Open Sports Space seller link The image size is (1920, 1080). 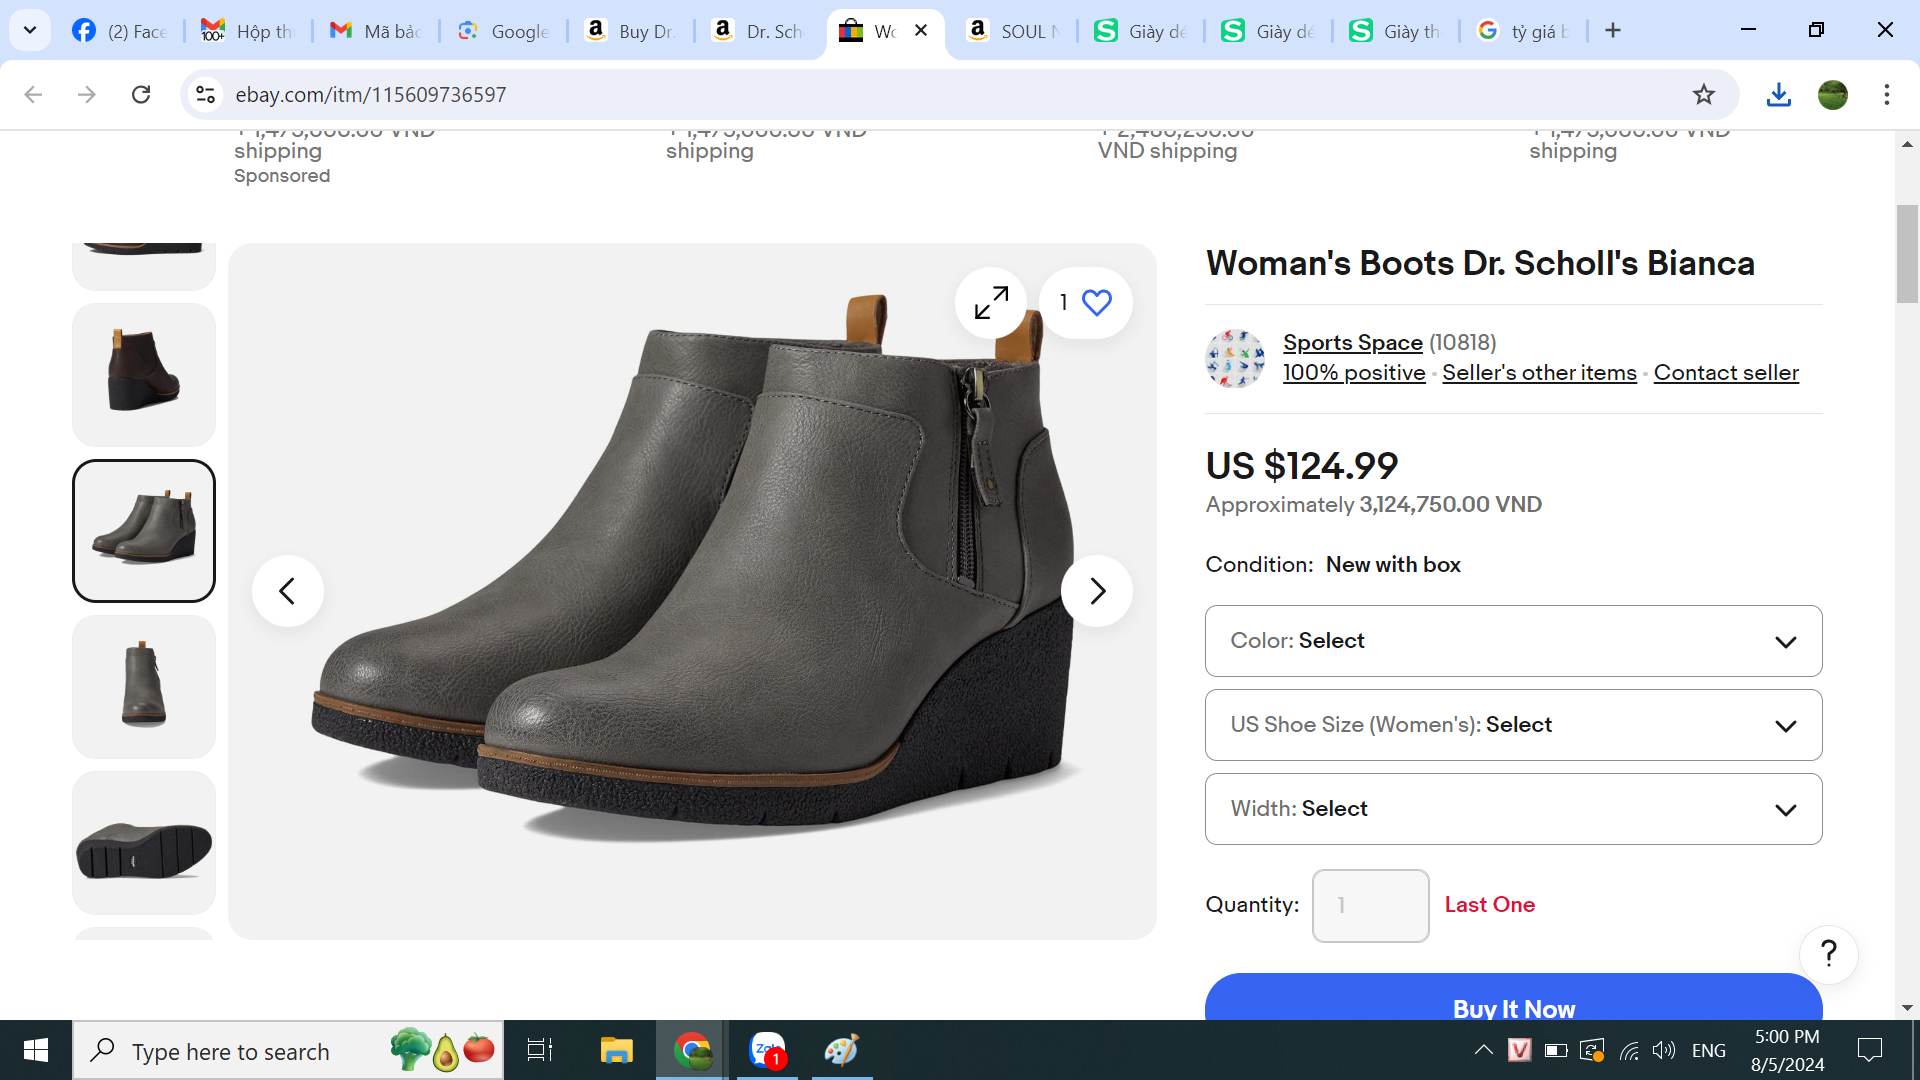(x=1352, y=342)
